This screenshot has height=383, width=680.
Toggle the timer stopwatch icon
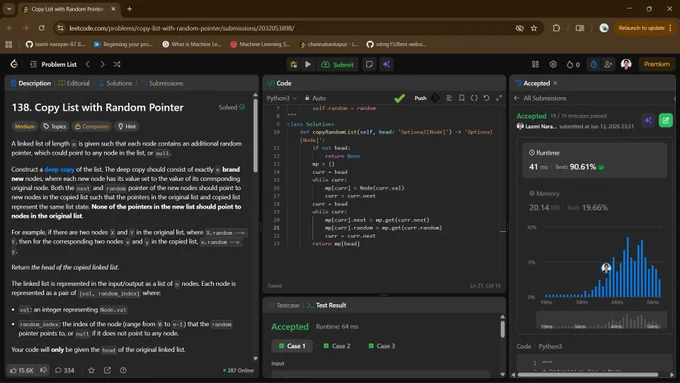click(x=593, y=64)
